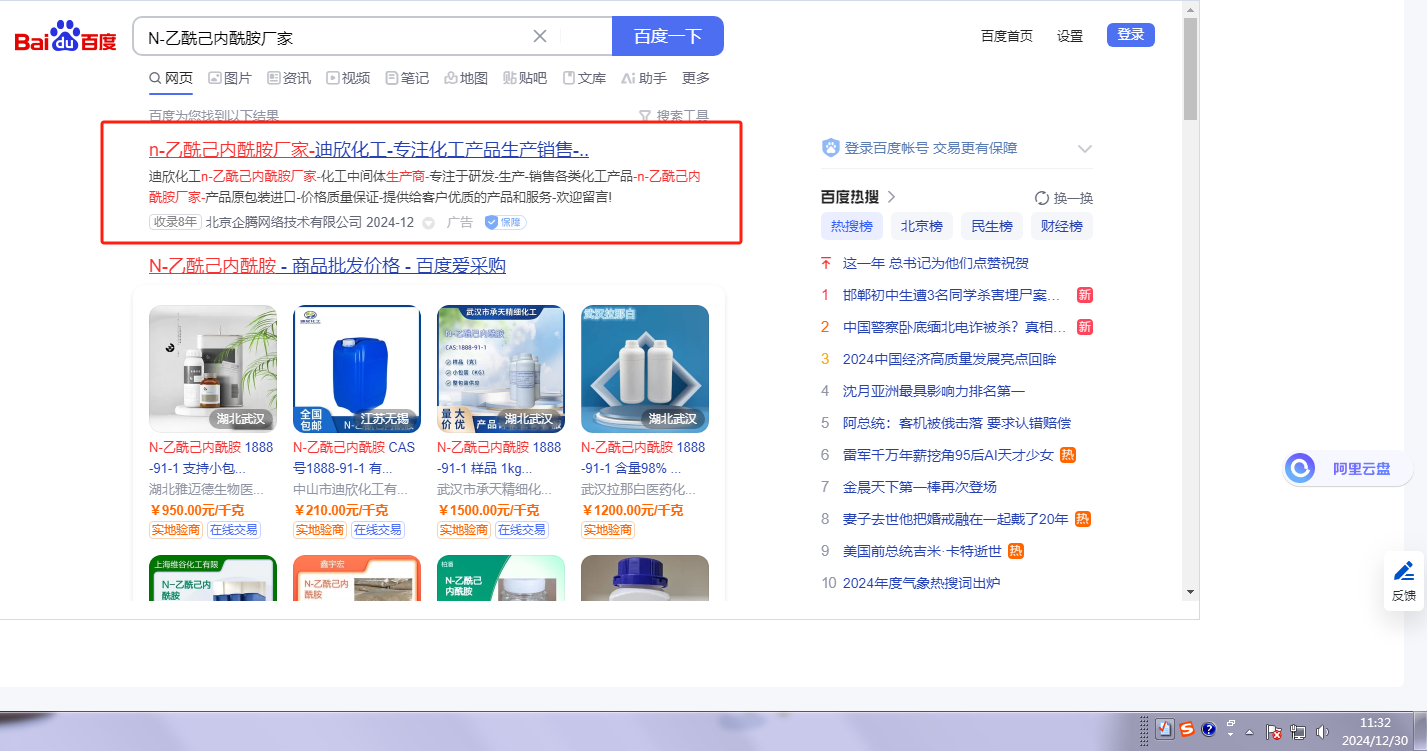Expand the 百度热搜 arrow
The width and height of the screenshot is (1427, 751).
pyautogui.click(x=891, y=197)
